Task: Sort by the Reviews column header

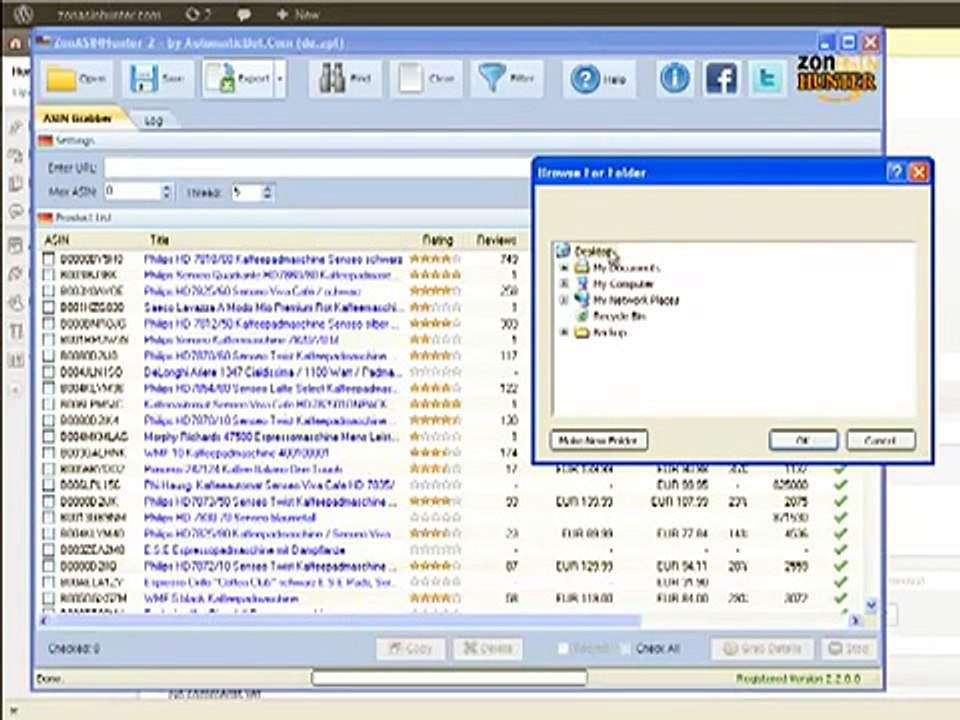Action: 496,239
